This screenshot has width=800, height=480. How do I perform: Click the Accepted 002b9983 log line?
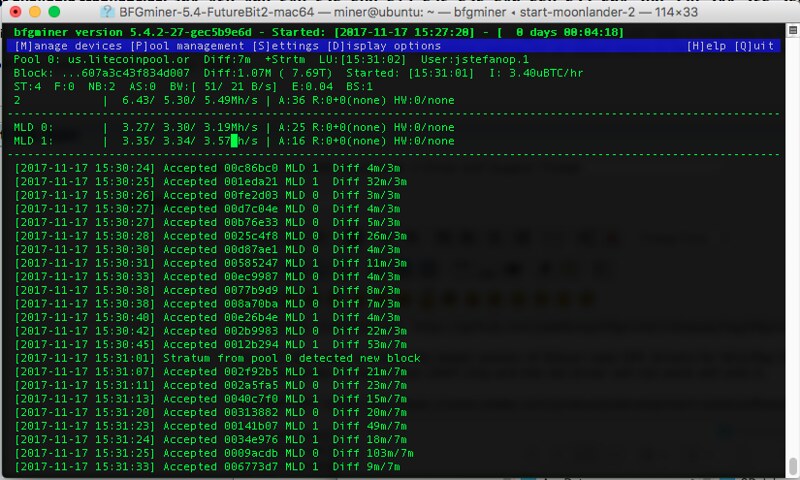click(x=210, y=331)
